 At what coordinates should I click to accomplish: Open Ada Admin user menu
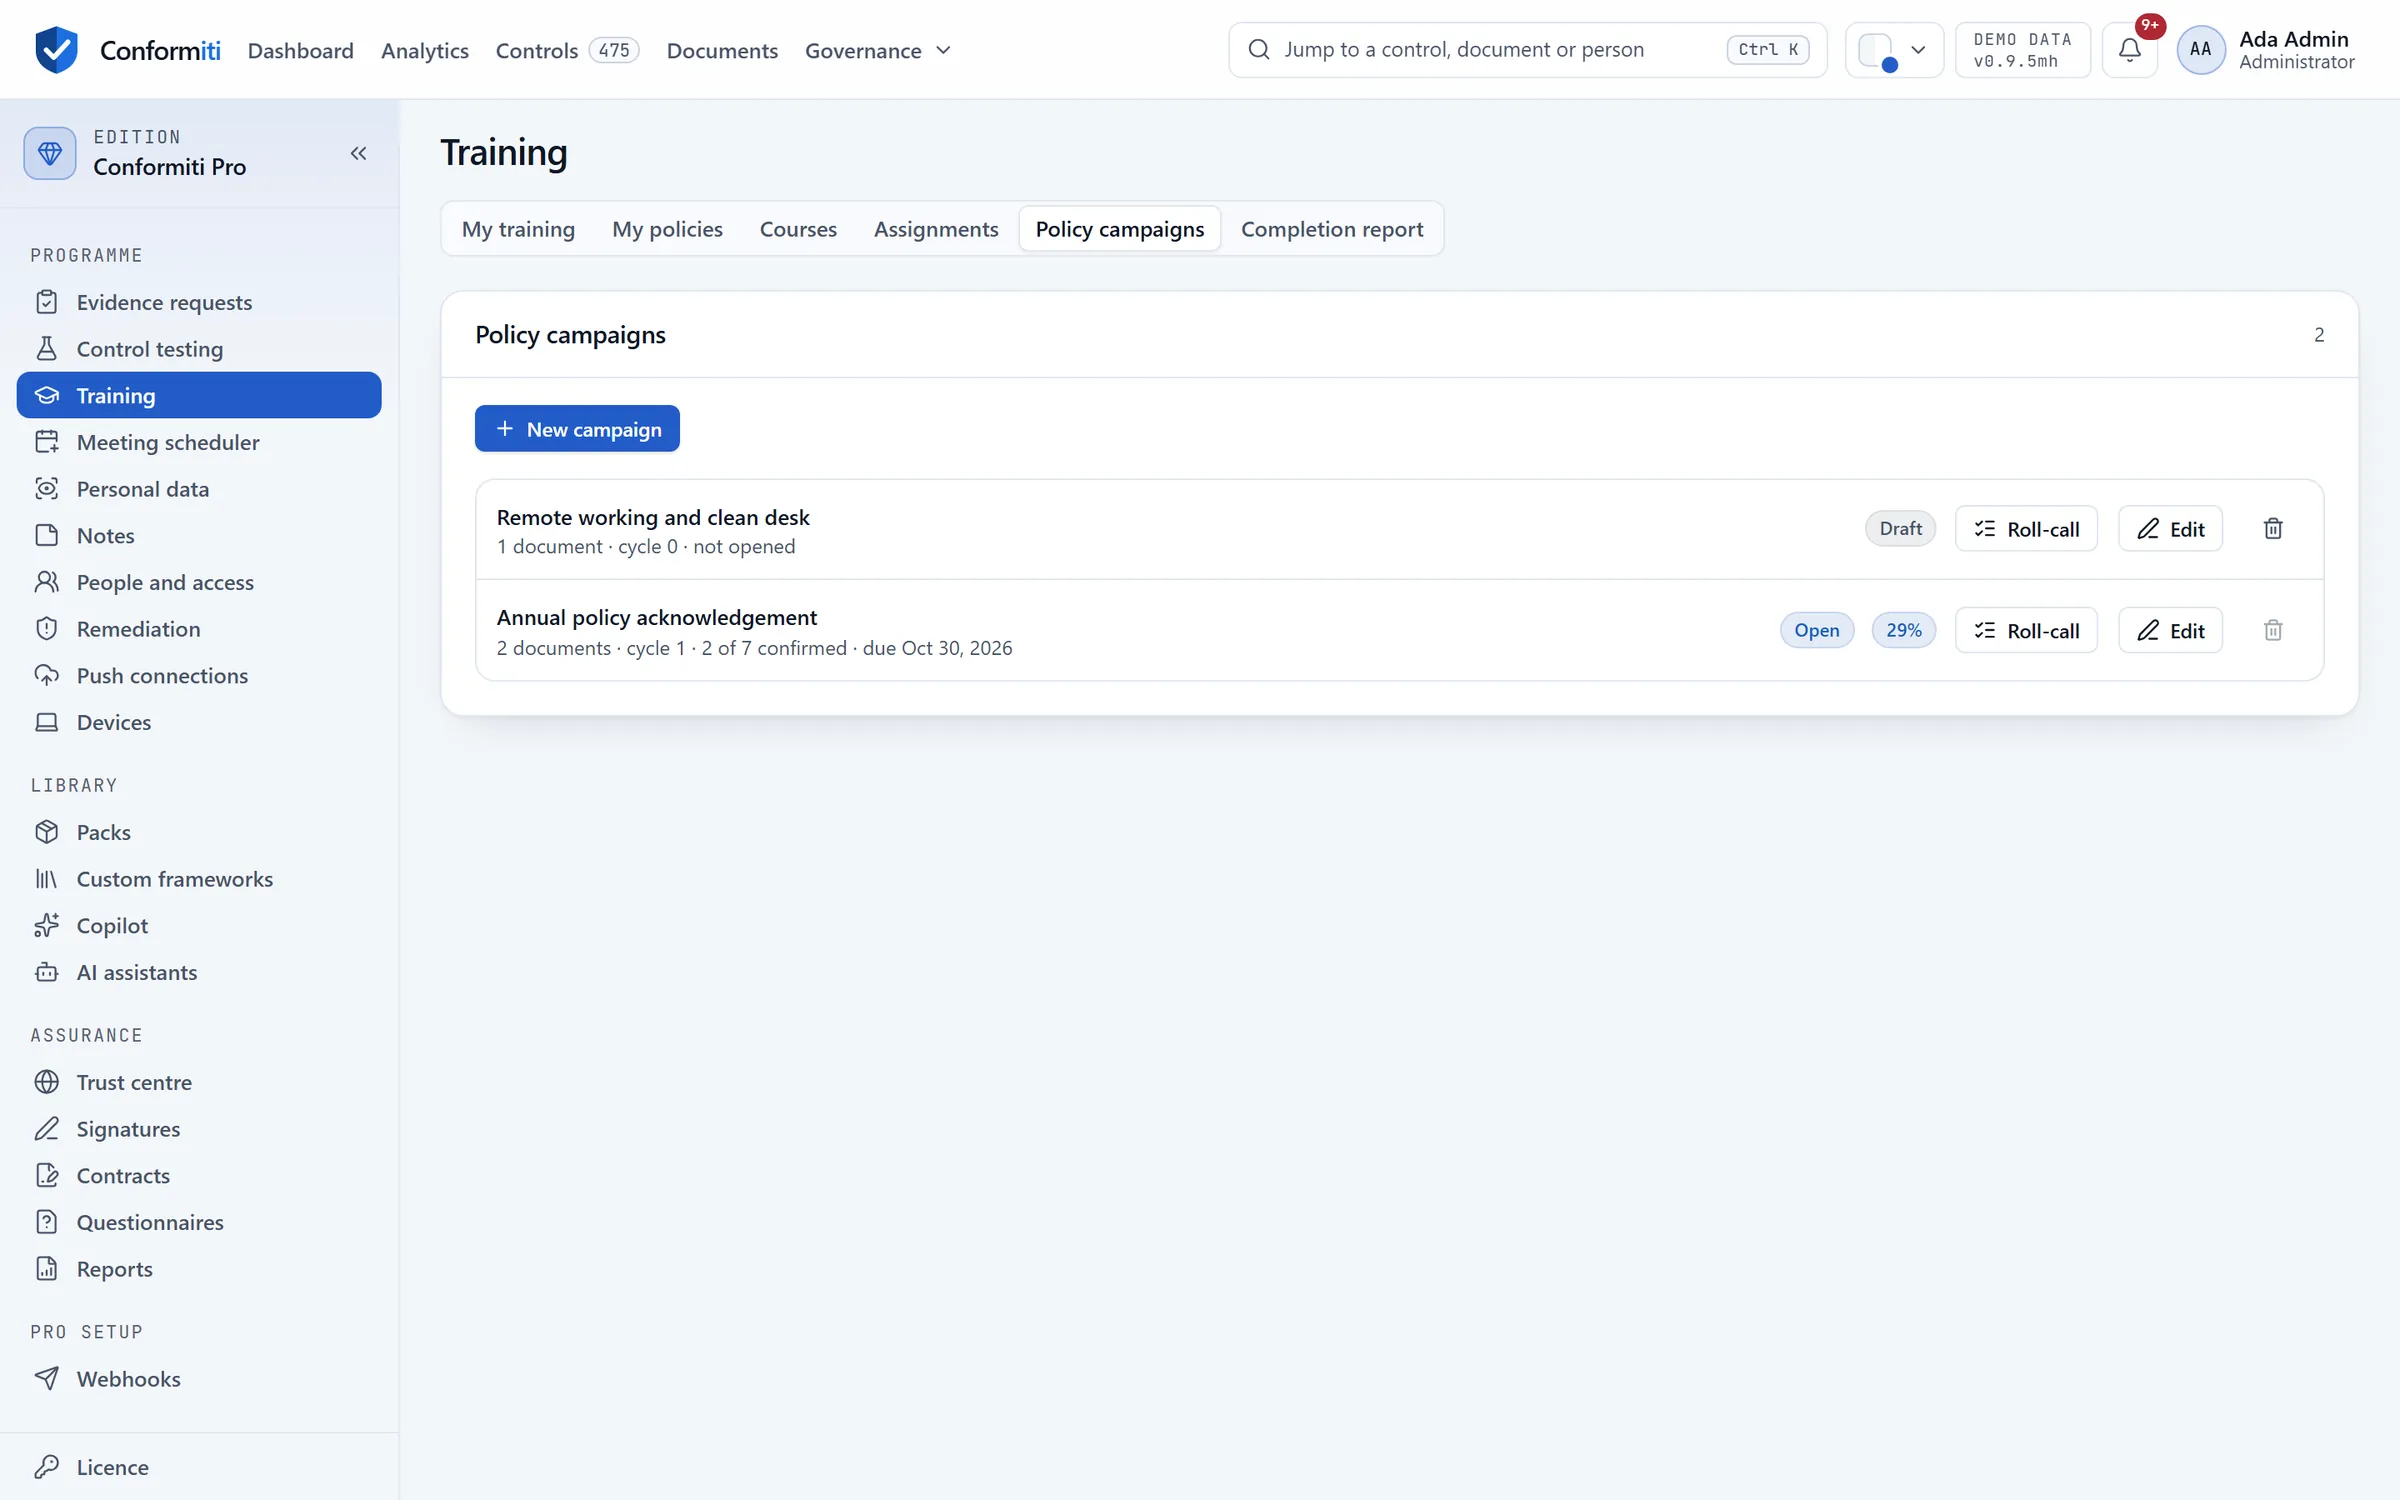coord(2266,49)
